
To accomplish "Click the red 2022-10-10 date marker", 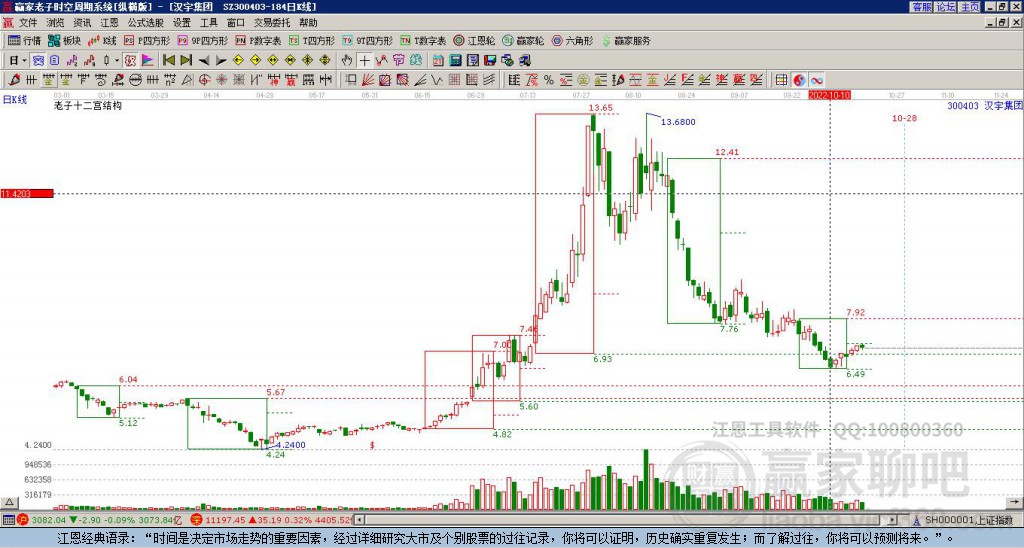I will pyautogui.click(x=829, y=95).
